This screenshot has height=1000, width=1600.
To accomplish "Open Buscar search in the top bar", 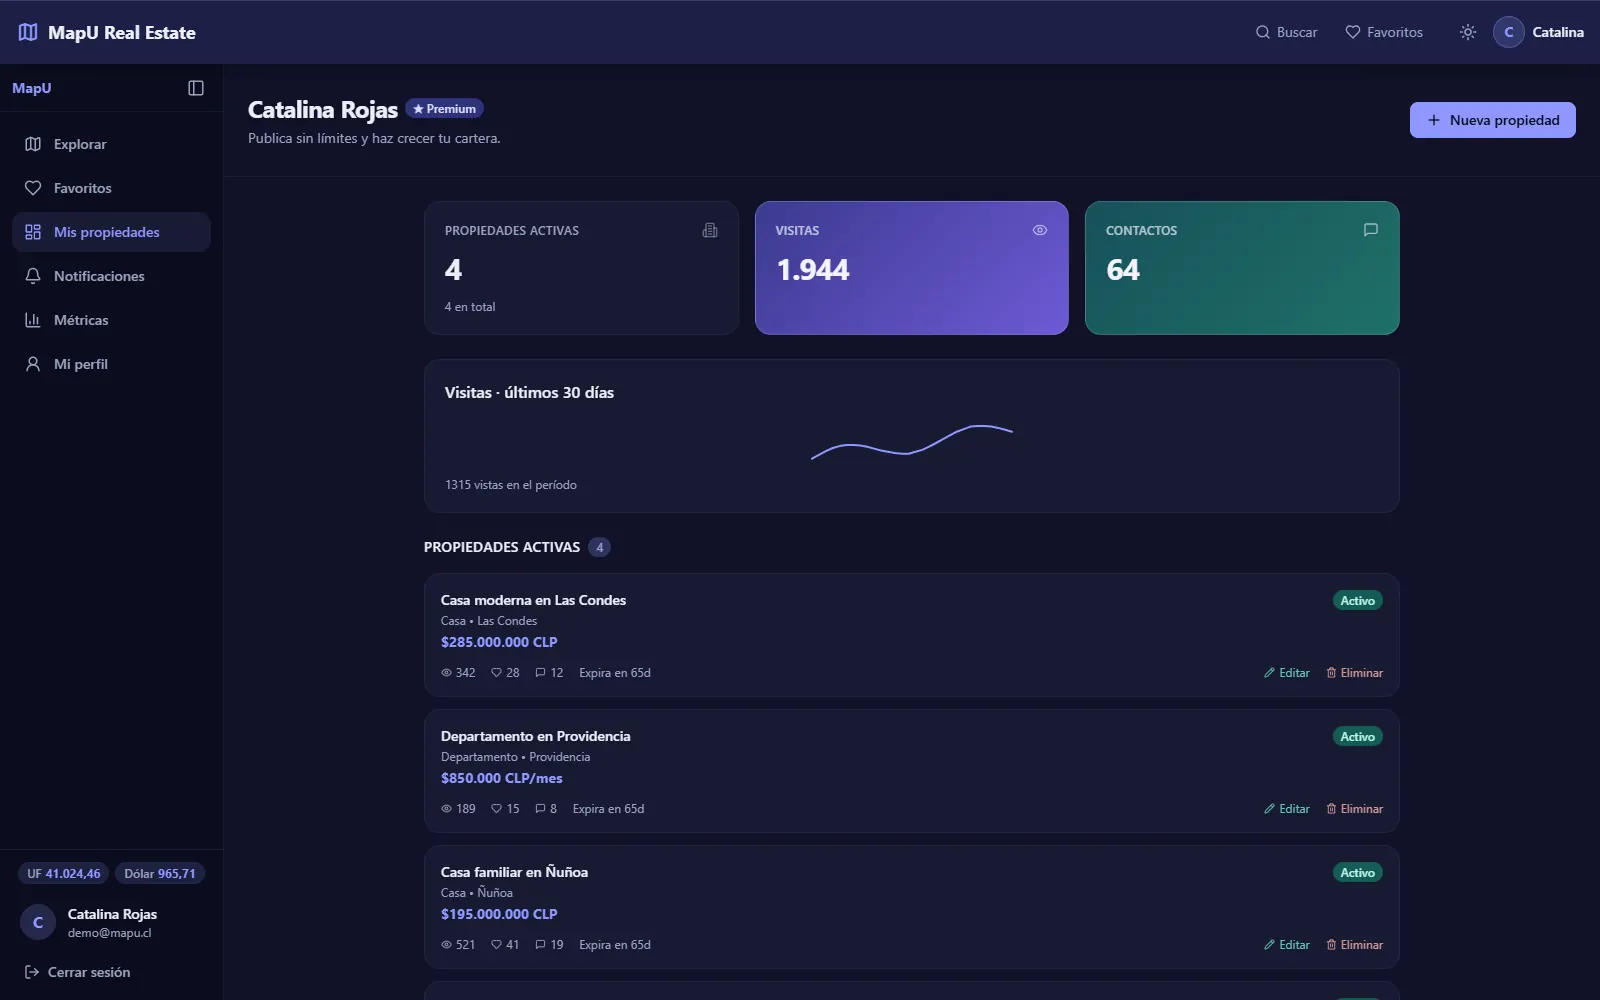I will click(x=1286, y=32).
